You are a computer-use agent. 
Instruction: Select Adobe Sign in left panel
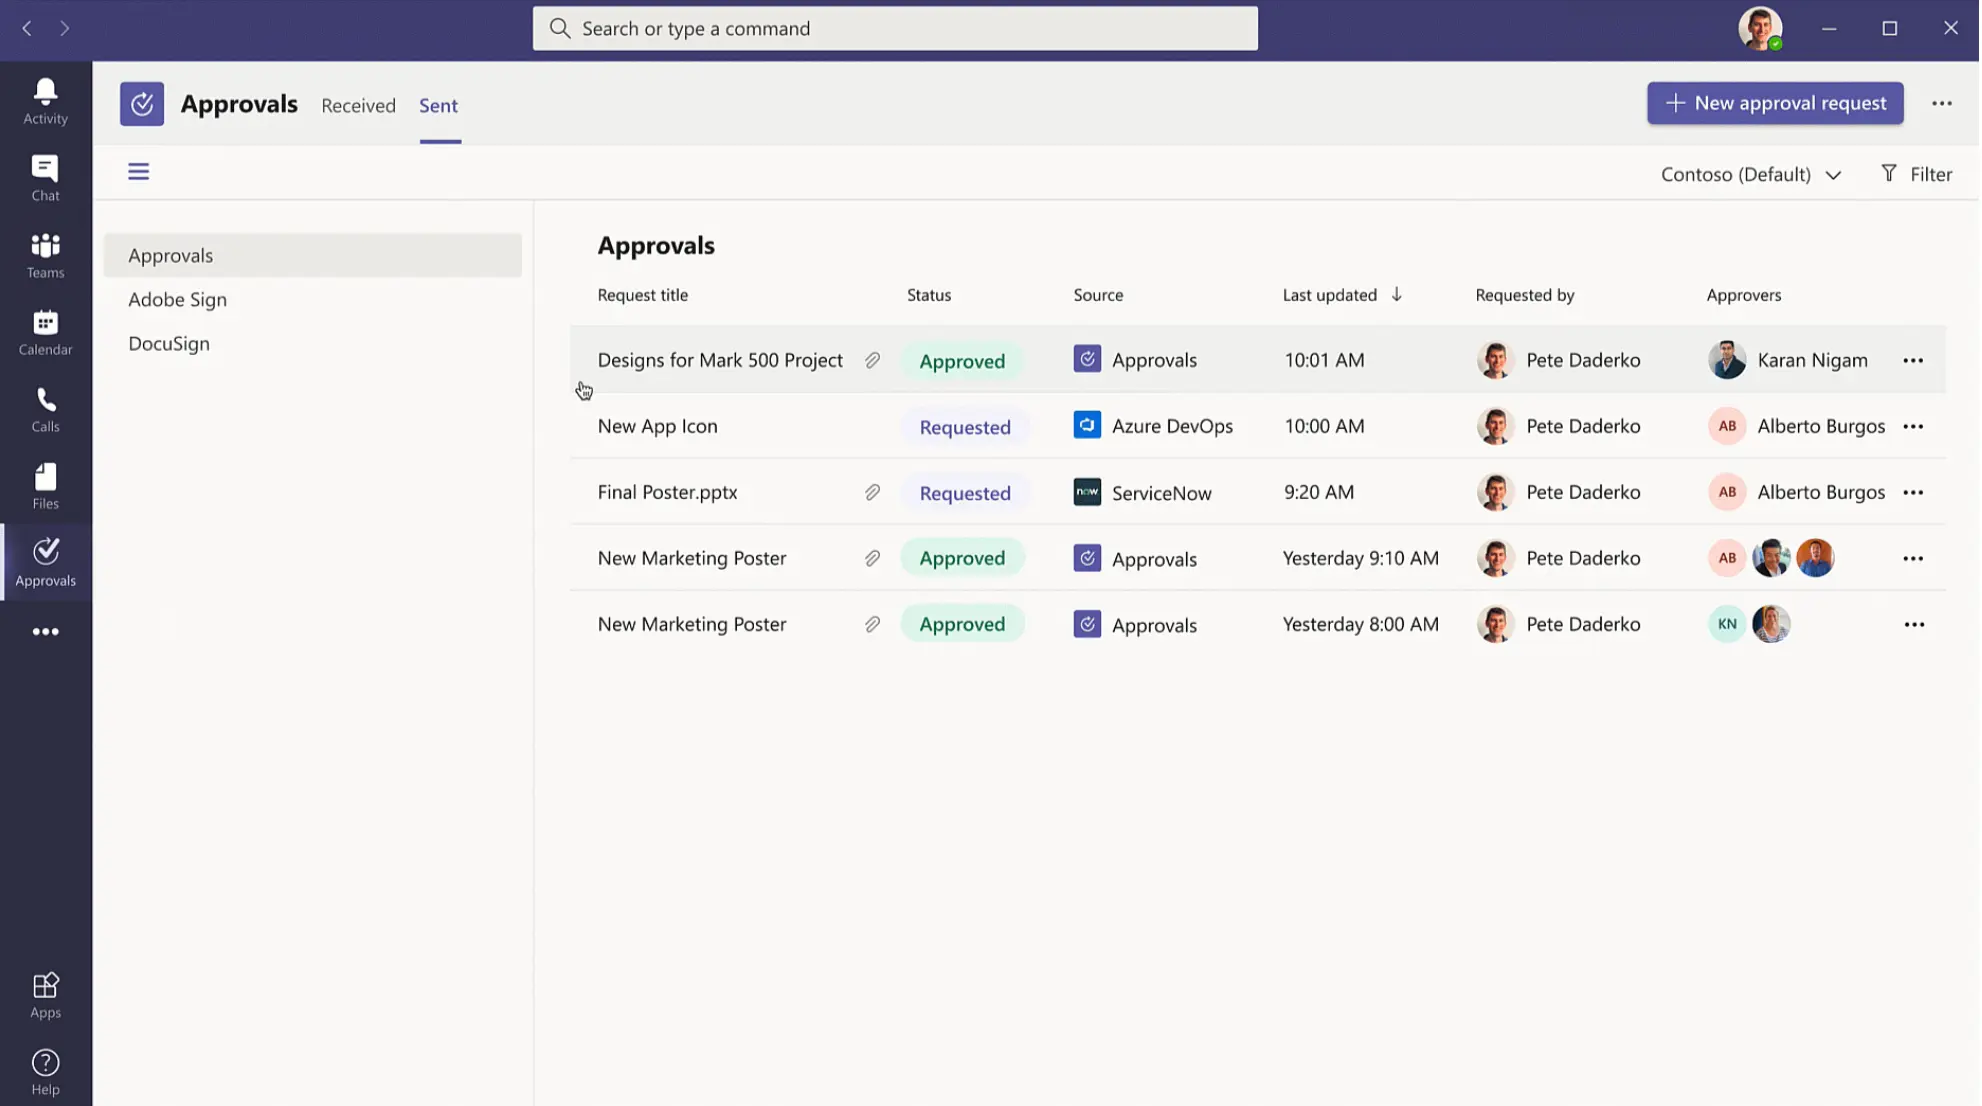(x=177, y=299)
